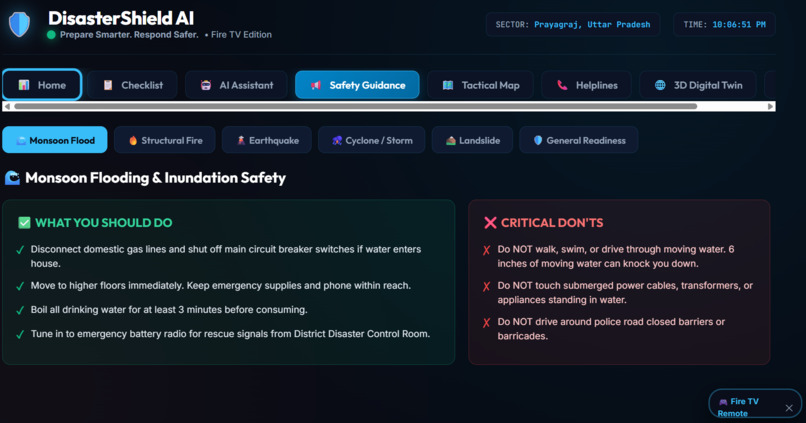Click the 'Do NOT walk, swim, or drive' warning
This screenshot has height=423, width=806.
(x=616, y=256)
